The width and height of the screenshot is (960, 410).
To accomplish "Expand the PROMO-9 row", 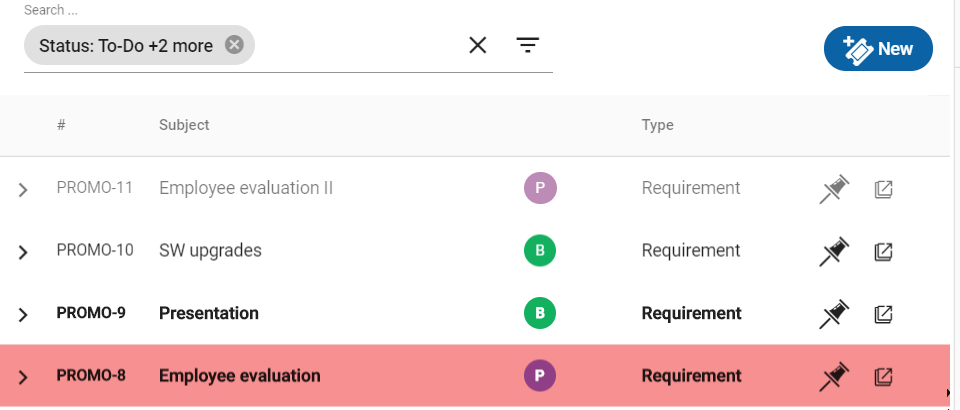I will [x=23, y=315].
